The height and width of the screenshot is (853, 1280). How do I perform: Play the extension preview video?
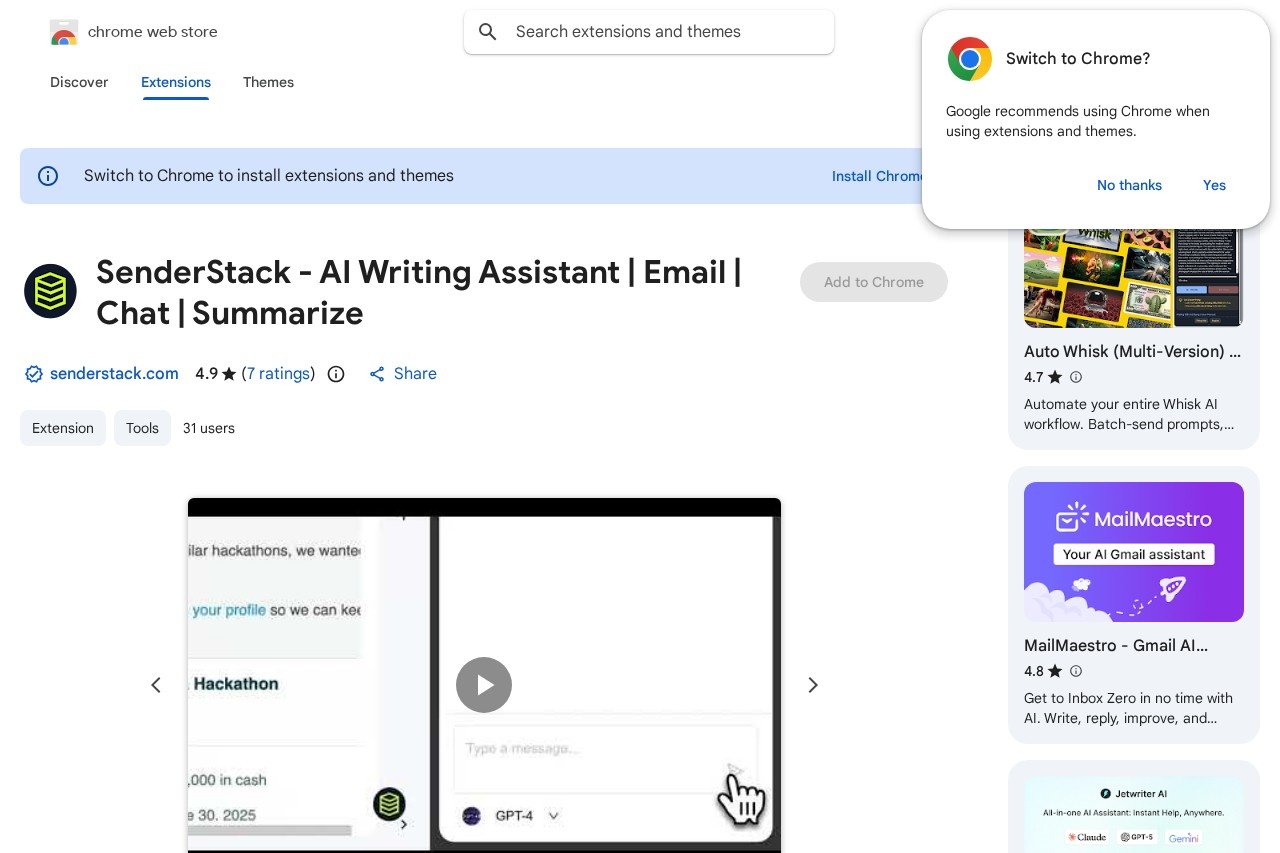[484, 685]
